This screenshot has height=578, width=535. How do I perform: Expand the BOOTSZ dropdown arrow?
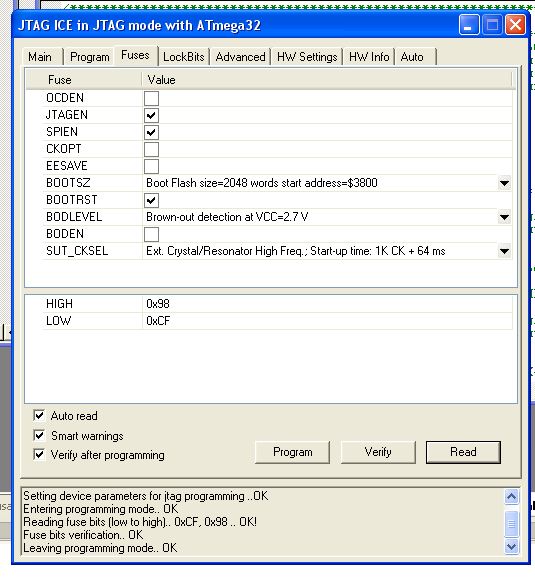click(x=504, y=183)
